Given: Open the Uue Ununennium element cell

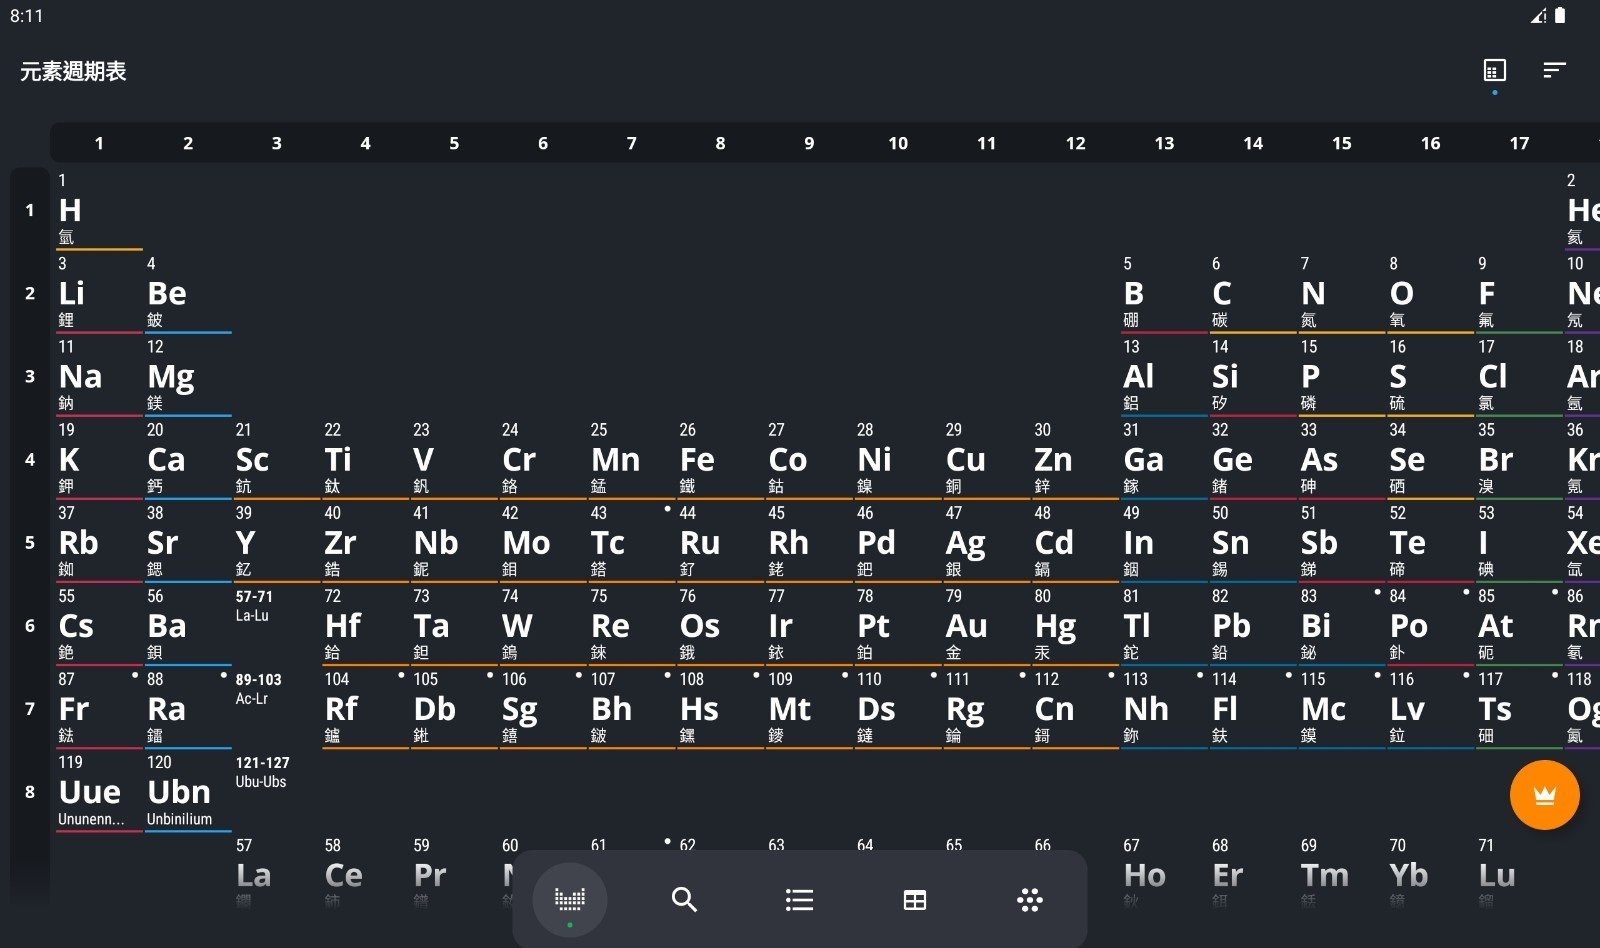Looking at the screenshot, I should (x=99, y=791).
